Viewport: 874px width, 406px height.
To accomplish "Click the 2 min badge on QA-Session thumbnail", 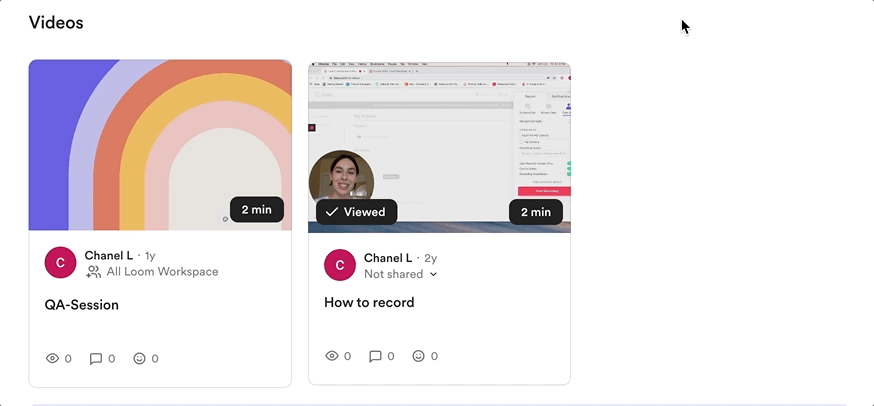I will (x=257, y=210).
